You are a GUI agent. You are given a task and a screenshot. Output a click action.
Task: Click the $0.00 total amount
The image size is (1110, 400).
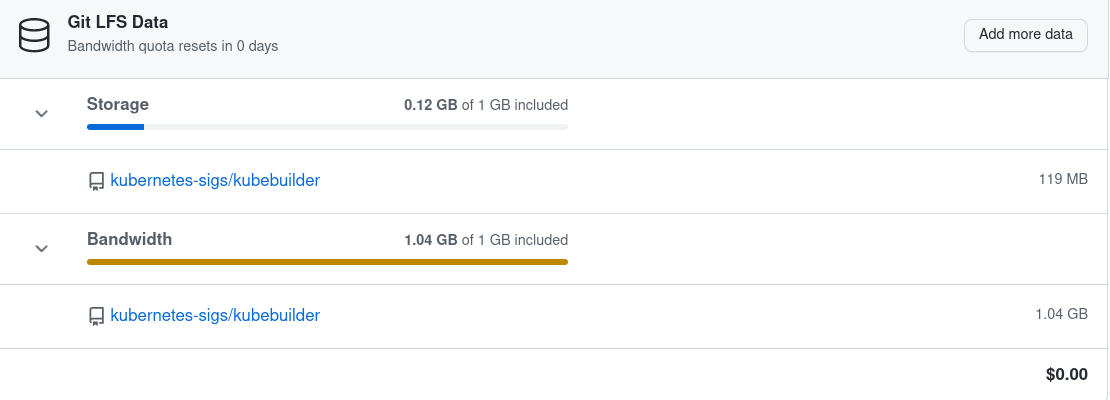click(1066, 375)
